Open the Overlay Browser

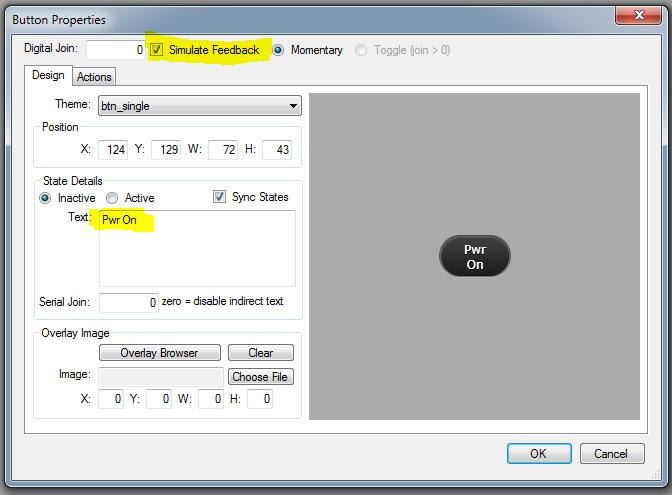point(158,353)
